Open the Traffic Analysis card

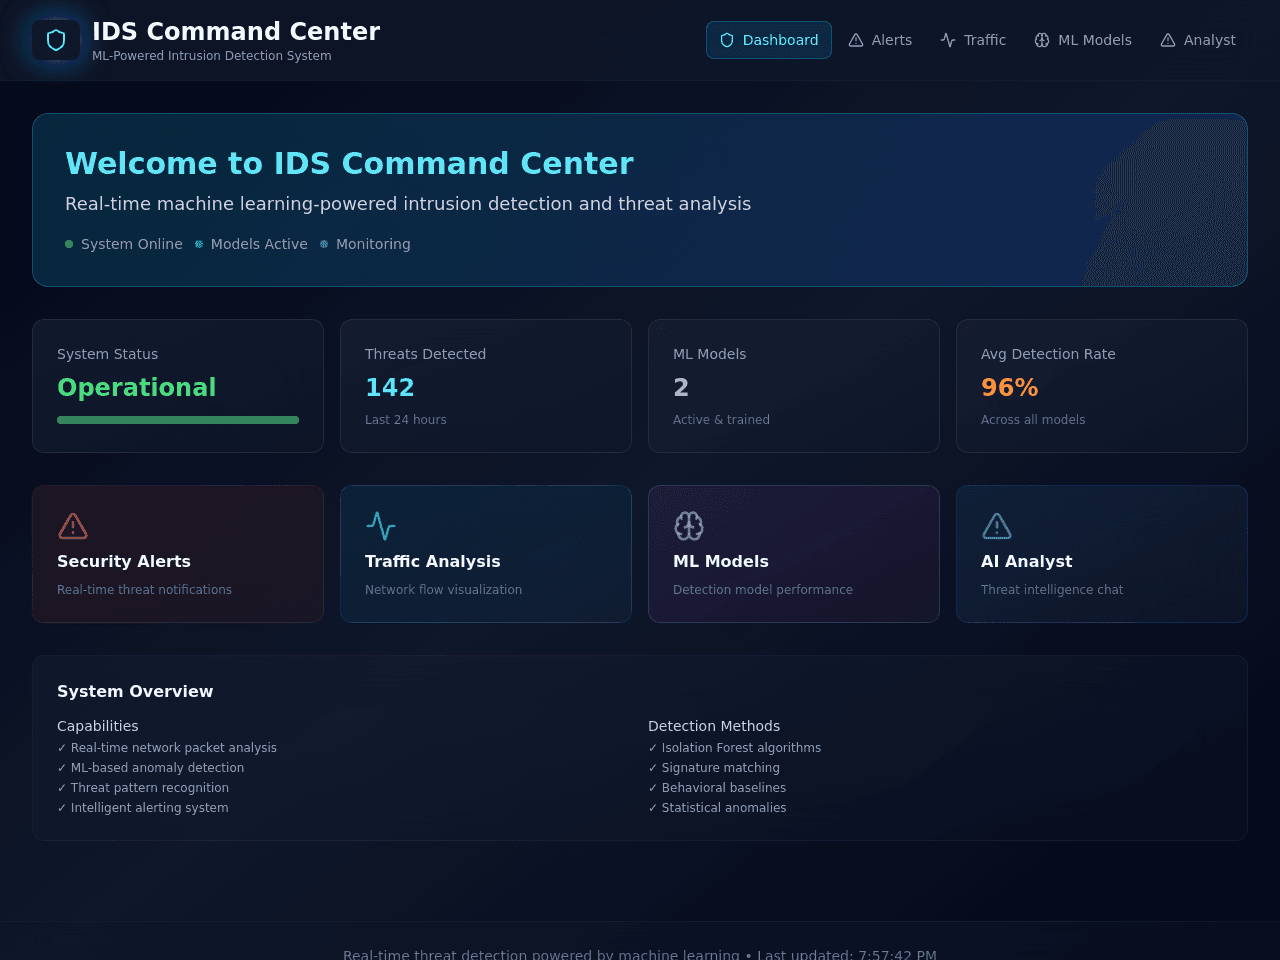486,554
